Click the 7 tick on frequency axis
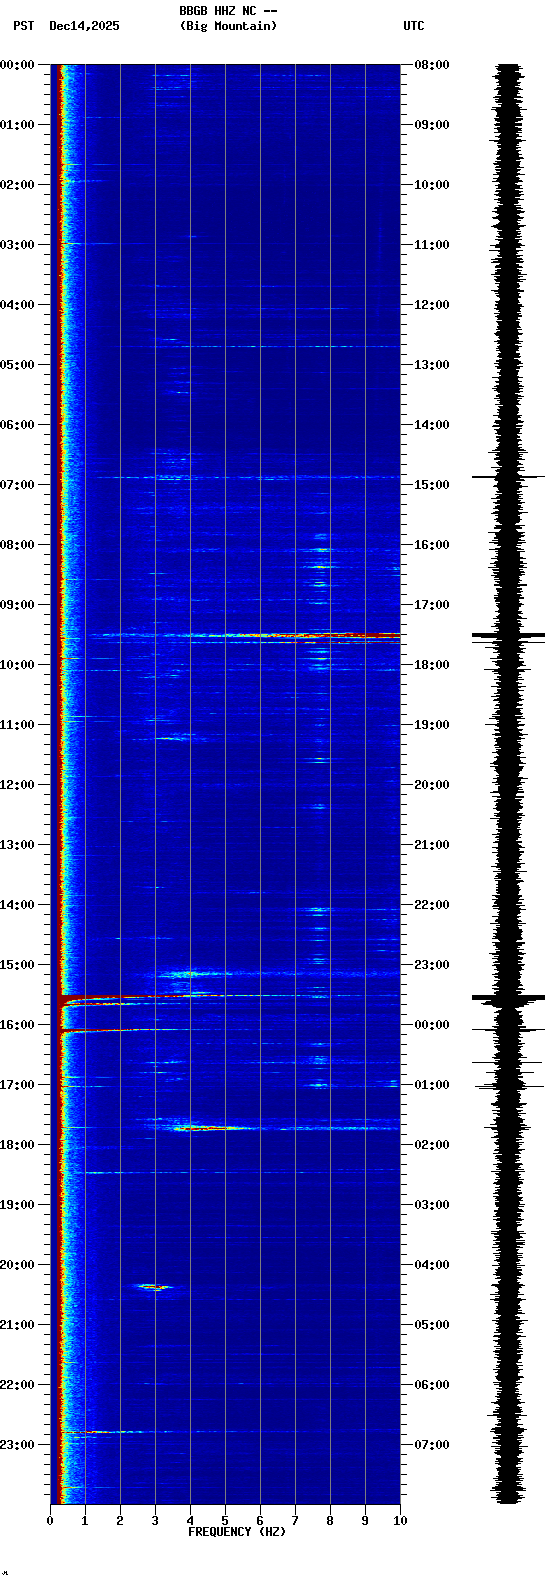The image size is (552, 1584). (x=295, y=1521)
